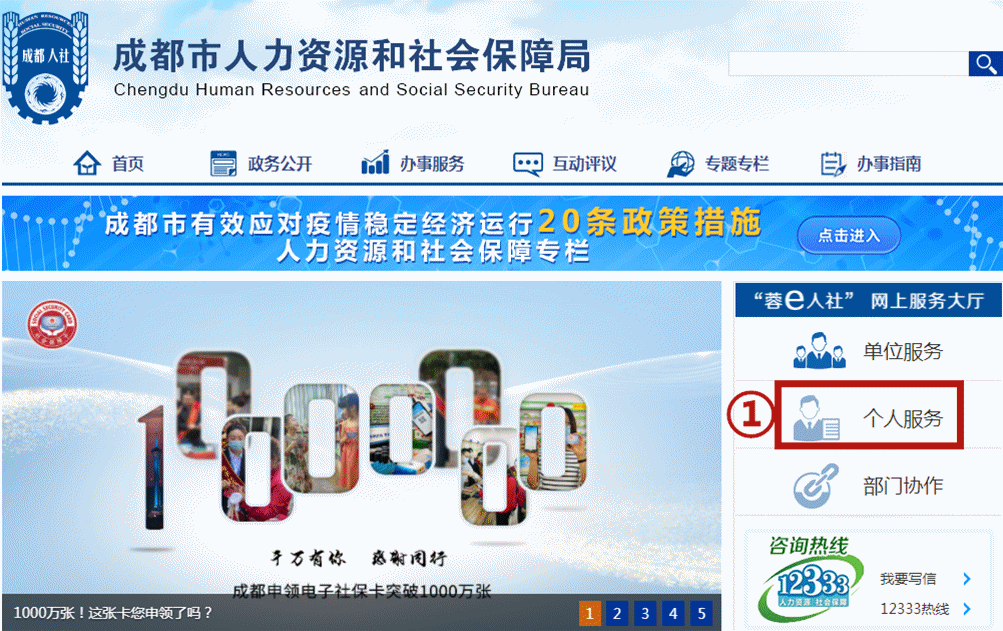Screen dimensions: 1003x631
Task: Click the chain link icon for 部门协作
Action: pyautogui.click(x=816, y=486)
